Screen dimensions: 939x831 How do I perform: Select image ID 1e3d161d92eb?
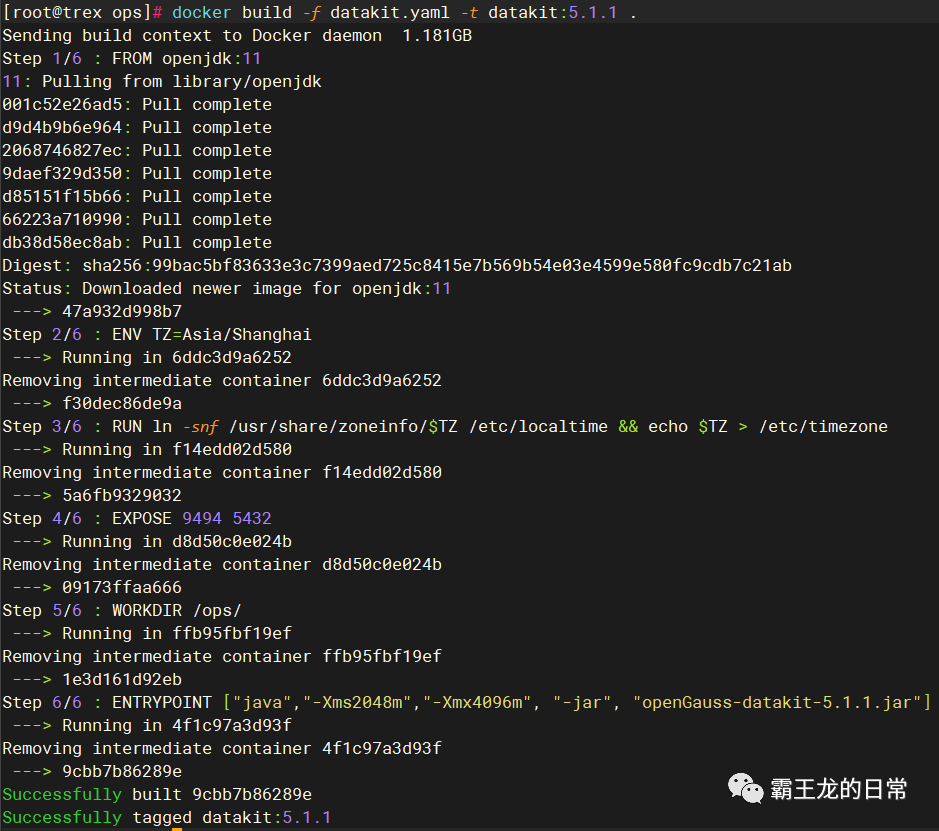pos(122,680)
